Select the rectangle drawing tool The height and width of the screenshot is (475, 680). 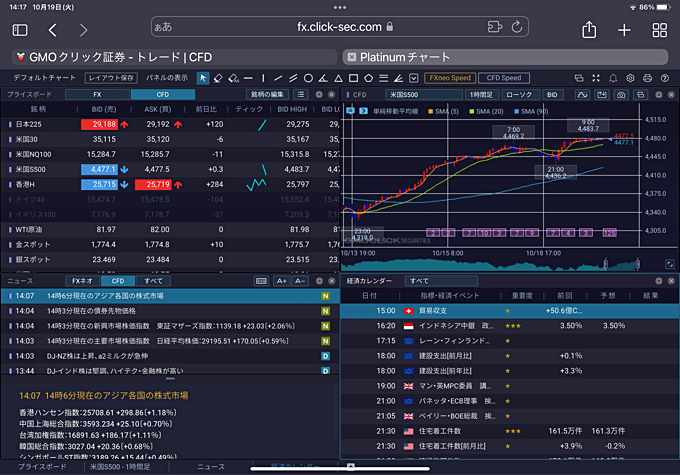[353, 78]
